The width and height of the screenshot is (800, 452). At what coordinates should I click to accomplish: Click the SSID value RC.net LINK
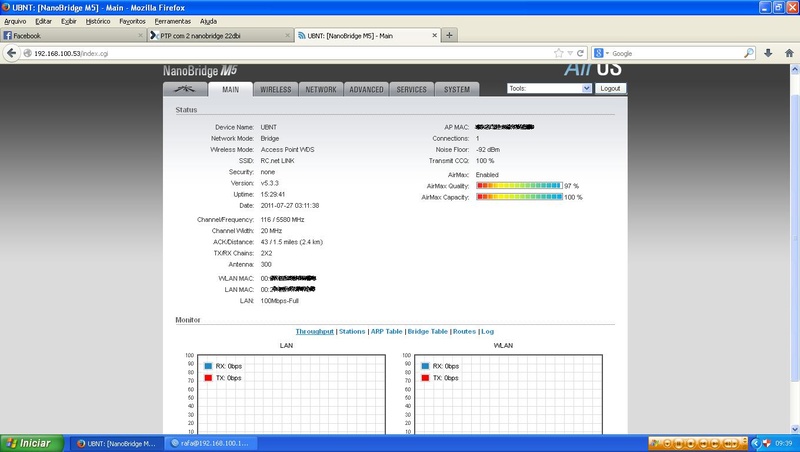click(x=278, y=161)
